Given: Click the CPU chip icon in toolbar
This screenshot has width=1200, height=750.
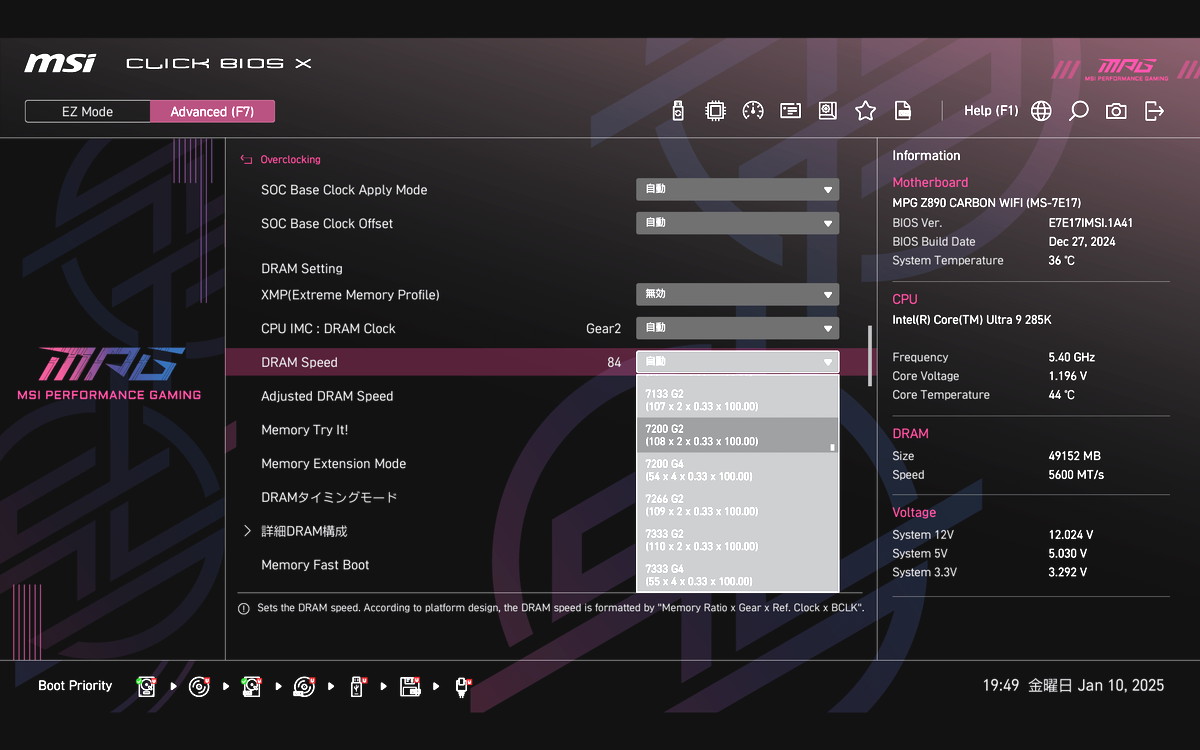Looking at the screenshot, I should 715,111.
